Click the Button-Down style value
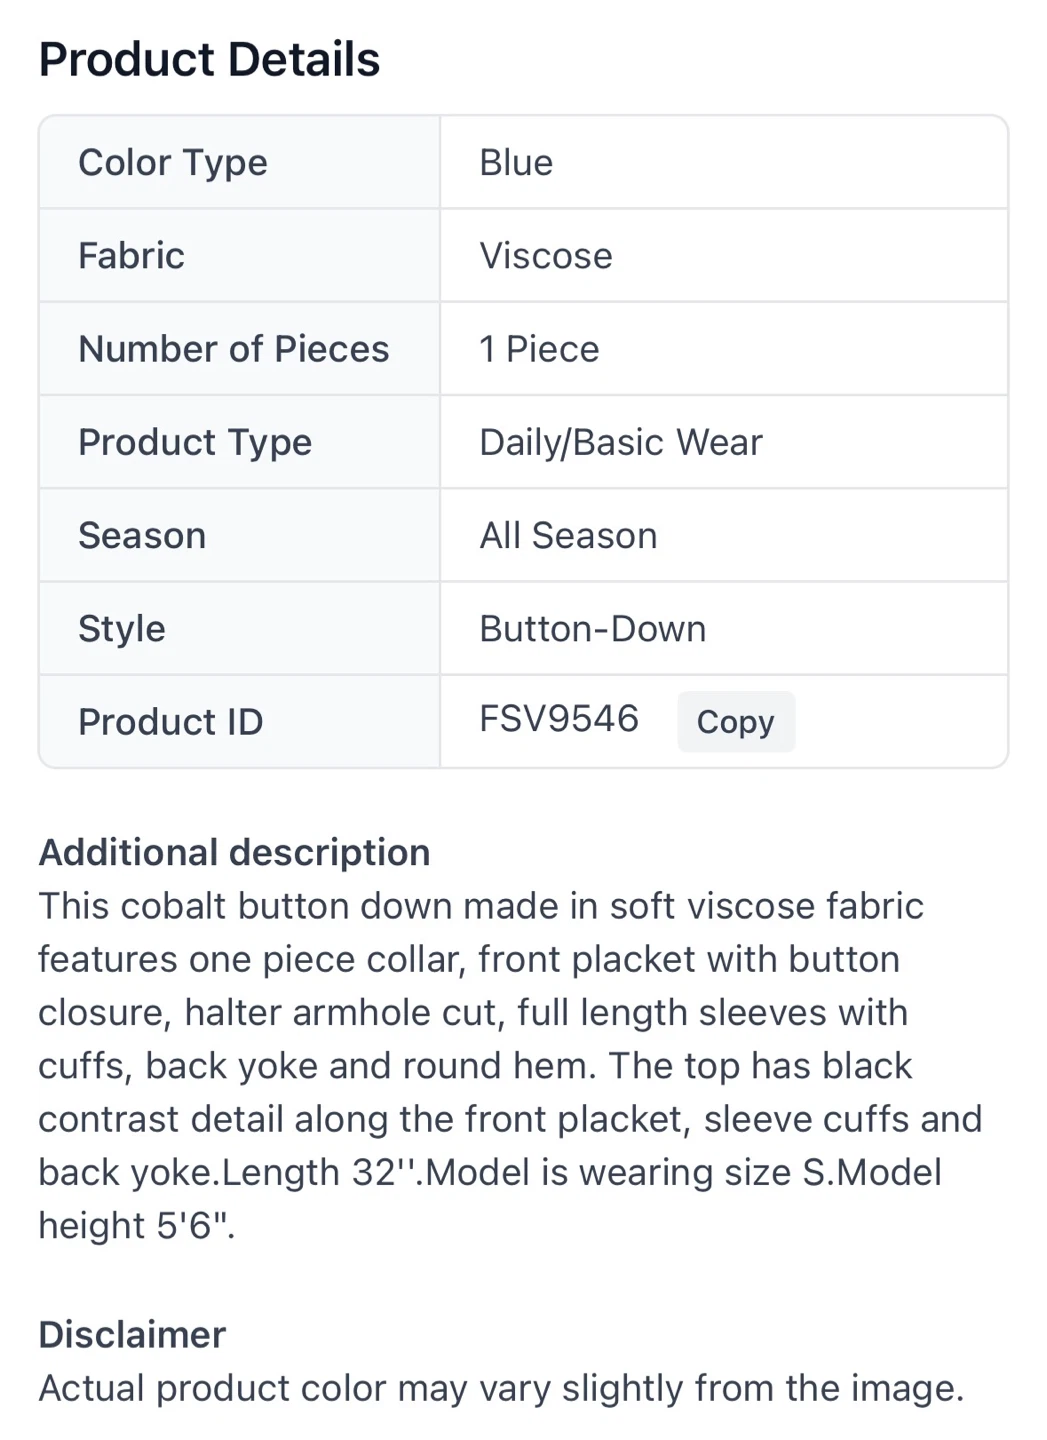This screenshot has height=1440, width=1047. pyautogui.click(x=593, y=628)
